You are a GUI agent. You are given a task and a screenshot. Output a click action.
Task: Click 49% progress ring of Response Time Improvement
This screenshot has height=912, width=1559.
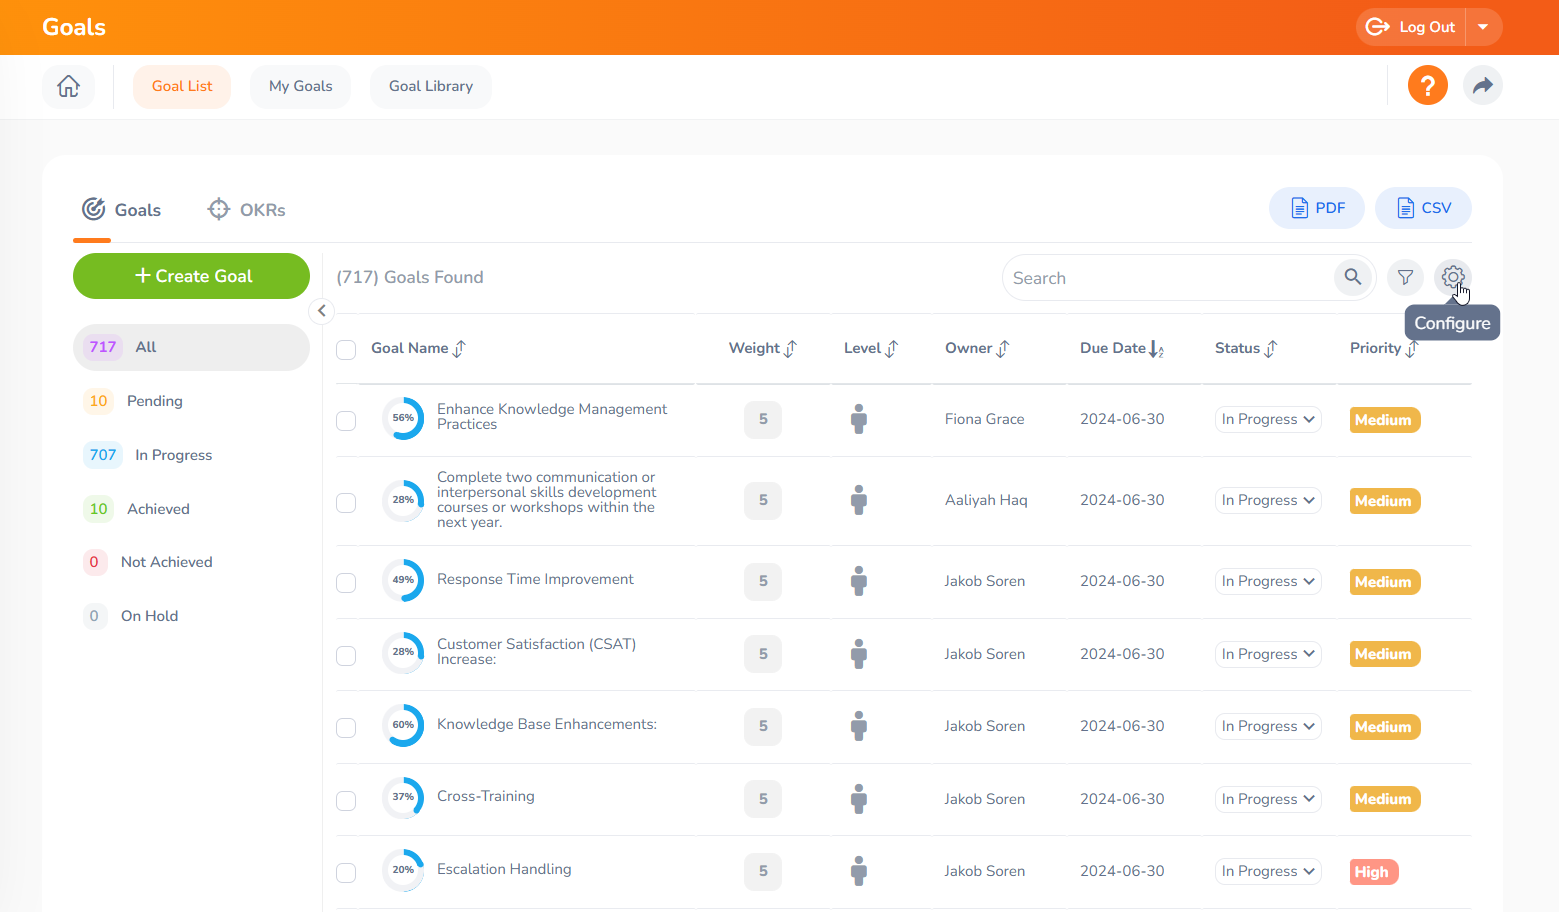[403, 580]
